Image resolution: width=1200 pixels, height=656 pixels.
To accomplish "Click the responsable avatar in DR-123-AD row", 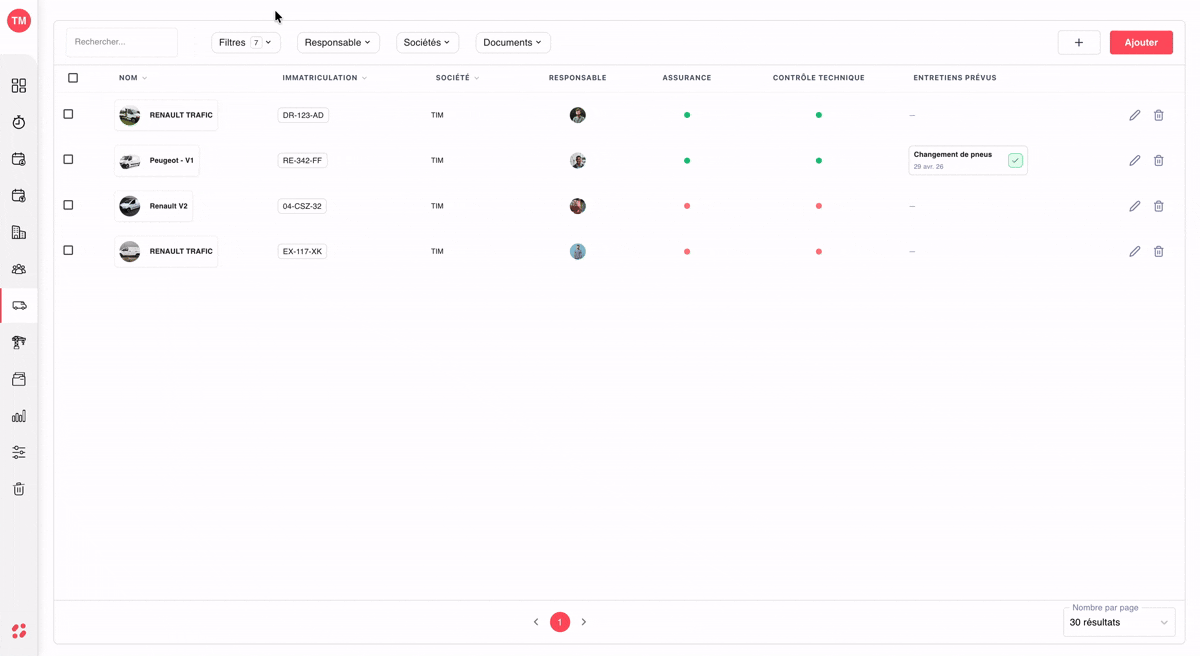I will pos(578,115).
